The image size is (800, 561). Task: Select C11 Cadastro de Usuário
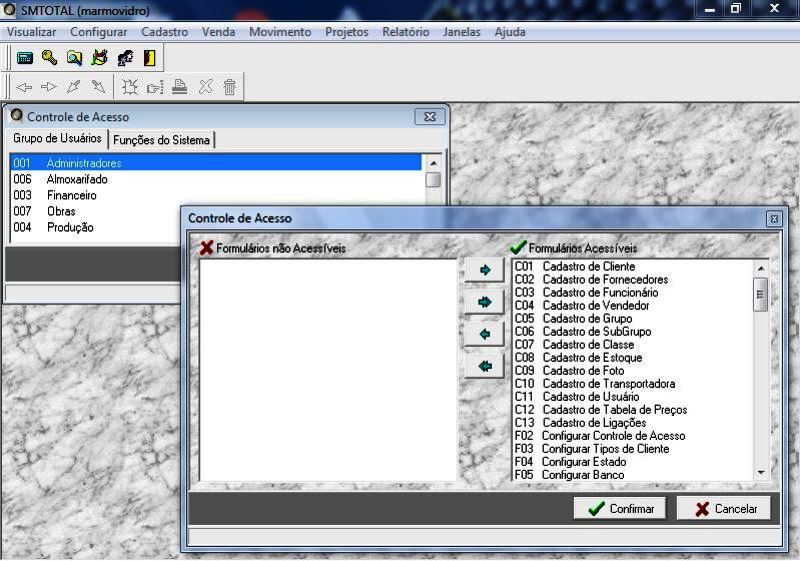(633, 396)
